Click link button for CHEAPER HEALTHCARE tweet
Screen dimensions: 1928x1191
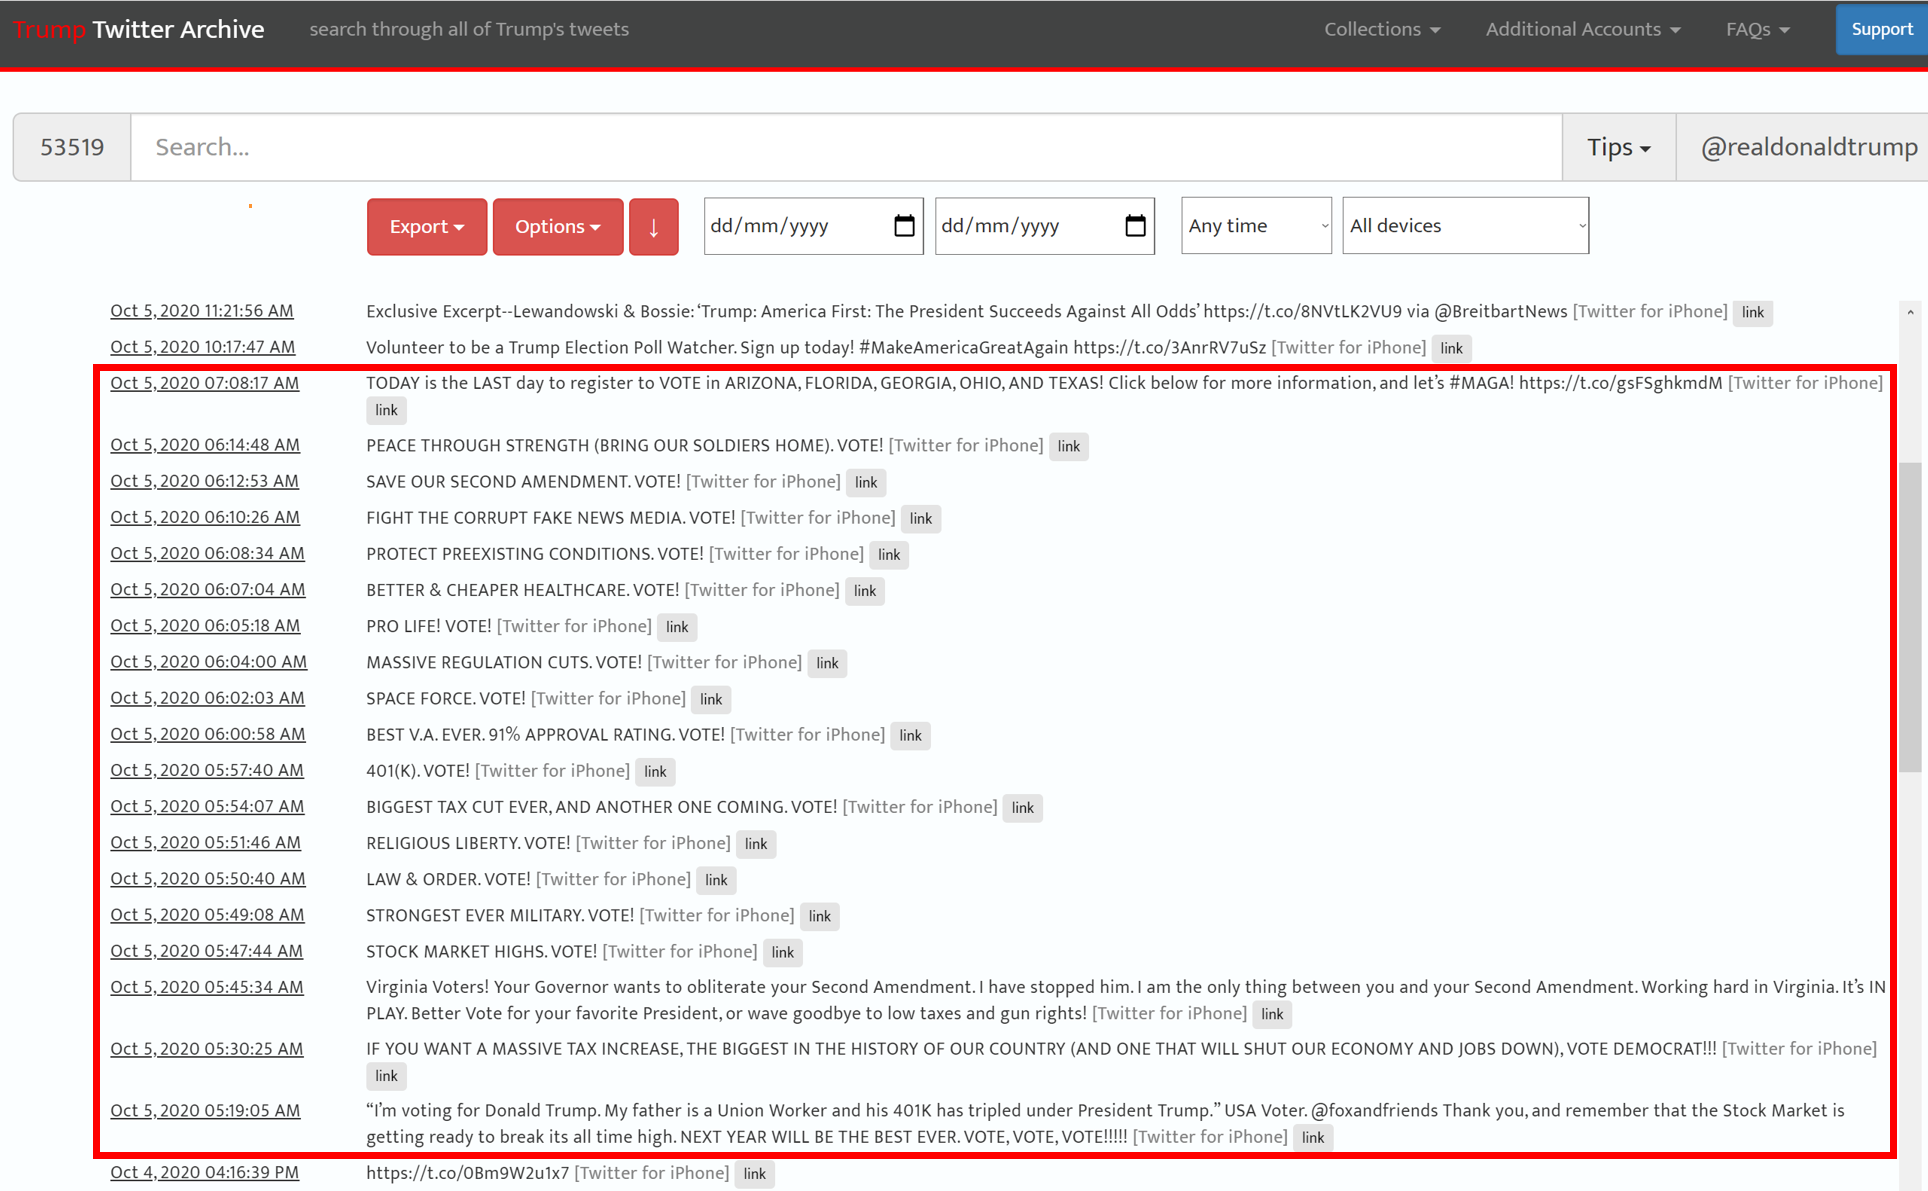click(x=865, y=590)
